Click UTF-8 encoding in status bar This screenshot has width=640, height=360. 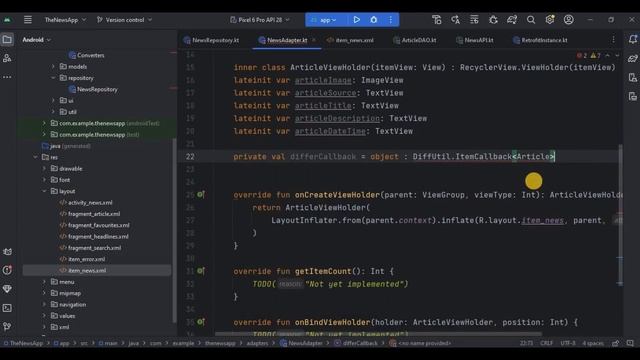567,343
